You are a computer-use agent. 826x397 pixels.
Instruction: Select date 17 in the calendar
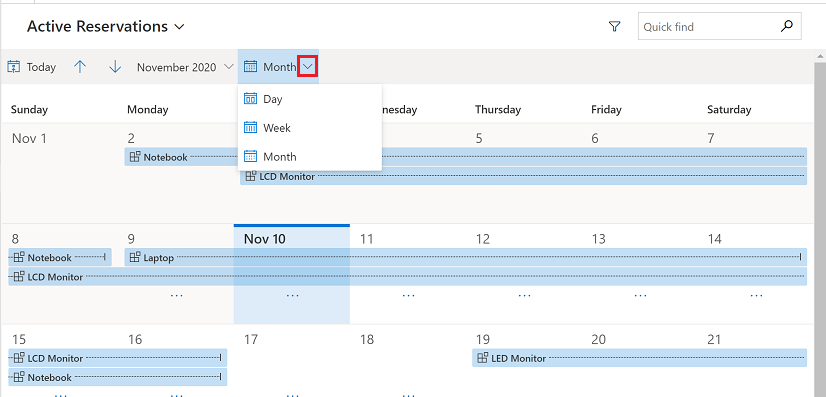[x=251, y=340]
